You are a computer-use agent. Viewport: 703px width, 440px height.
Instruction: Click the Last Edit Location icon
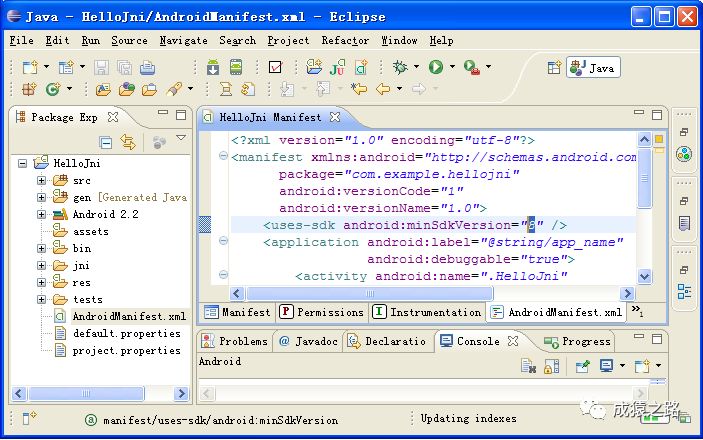[359, 89]
